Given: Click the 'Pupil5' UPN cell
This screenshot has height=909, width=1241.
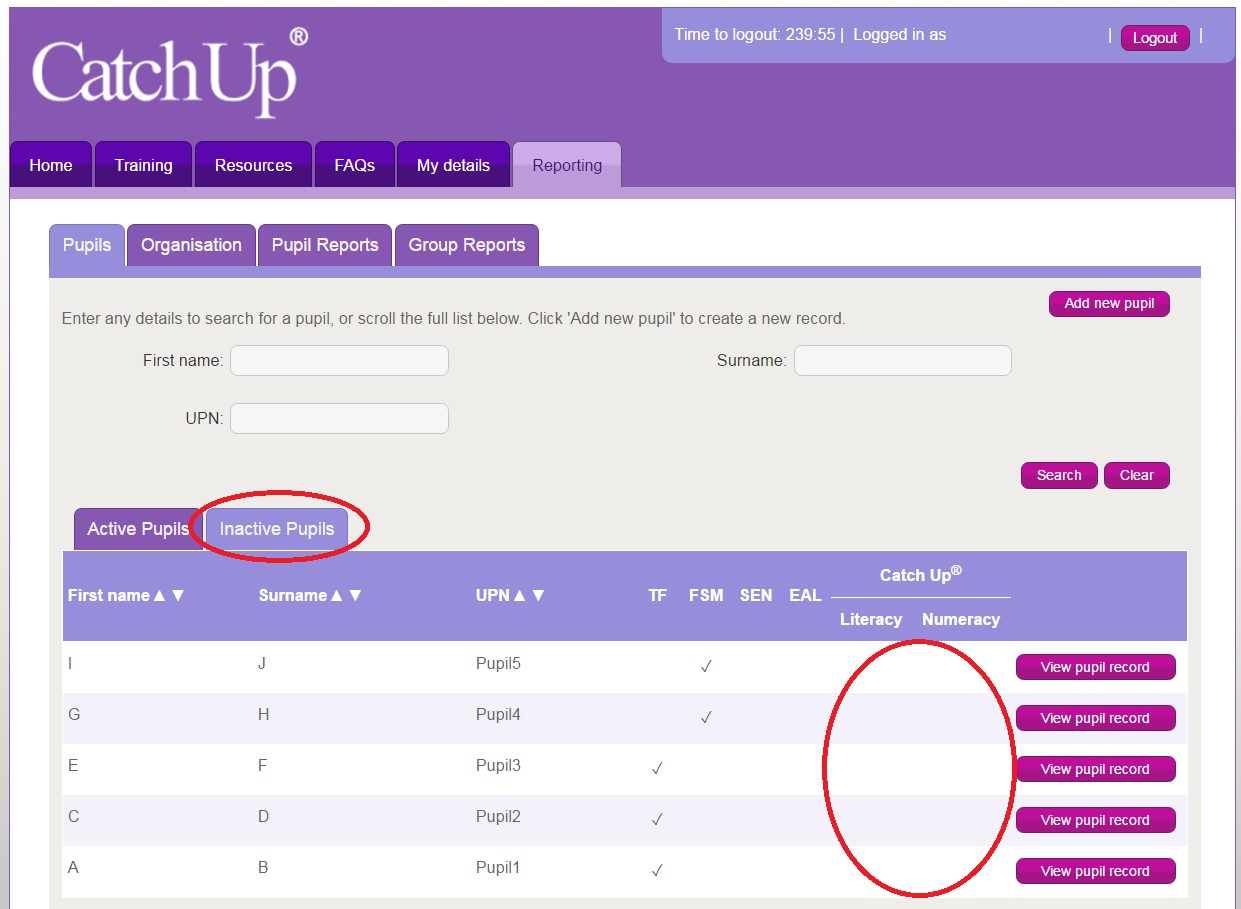Looking at the screenshot, I should point(498,664).
